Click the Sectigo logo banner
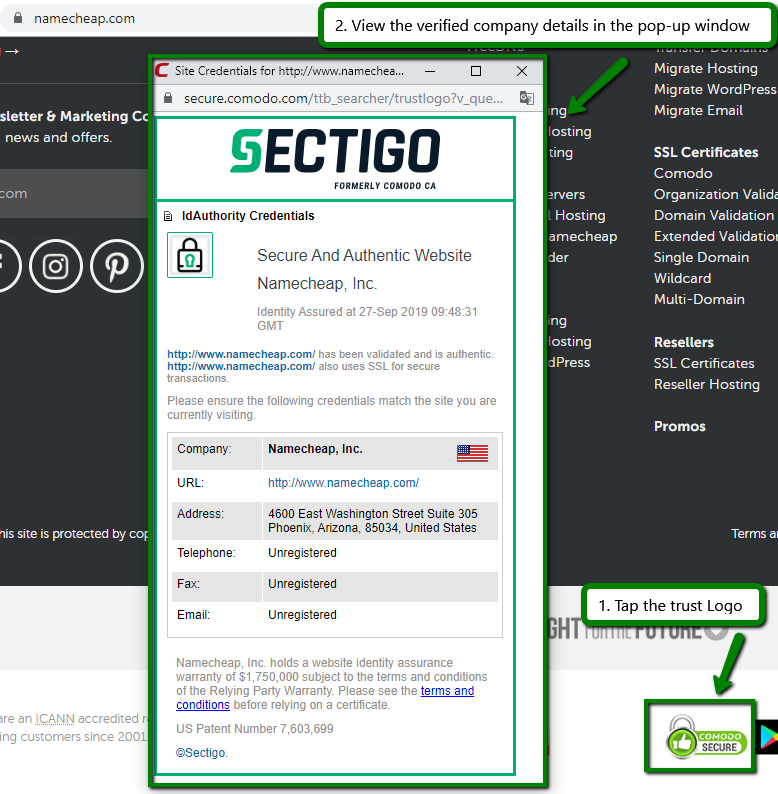Image resolution: width=778 pixels, height=794 pixels. pos(335,159)
